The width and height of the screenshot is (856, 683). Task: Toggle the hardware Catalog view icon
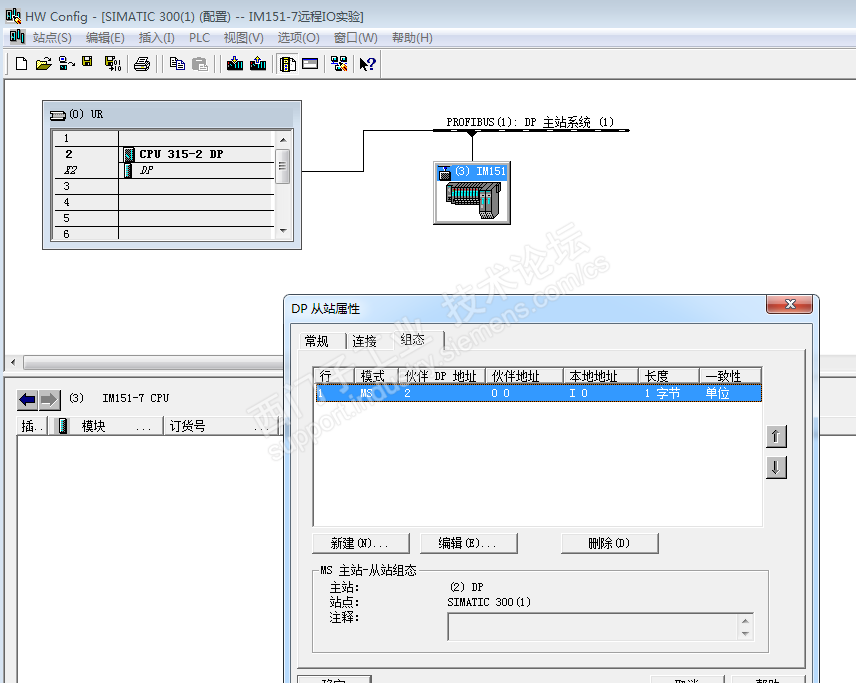[288, 64]
